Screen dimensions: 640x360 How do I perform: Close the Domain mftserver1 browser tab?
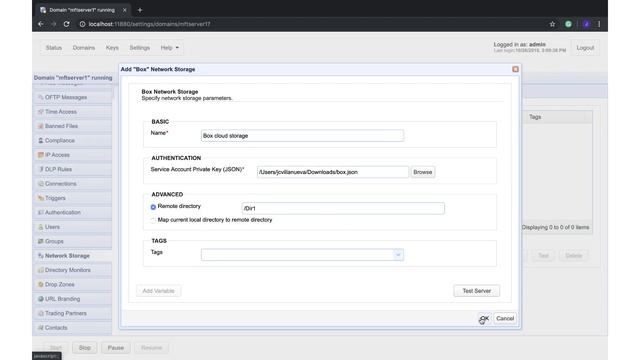(x=124, y=10)
